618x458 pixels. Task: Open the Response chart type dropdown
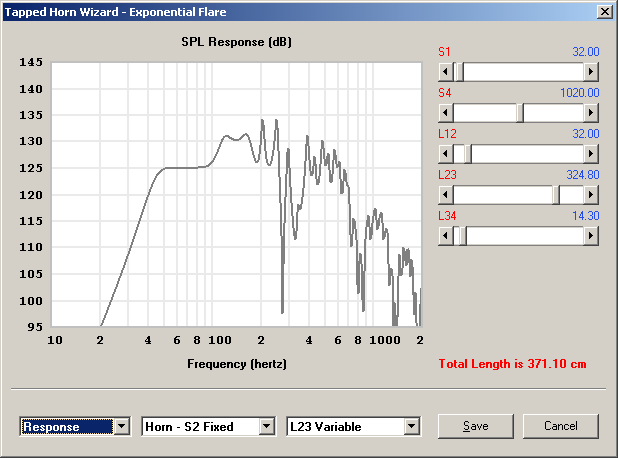[122, 426]
